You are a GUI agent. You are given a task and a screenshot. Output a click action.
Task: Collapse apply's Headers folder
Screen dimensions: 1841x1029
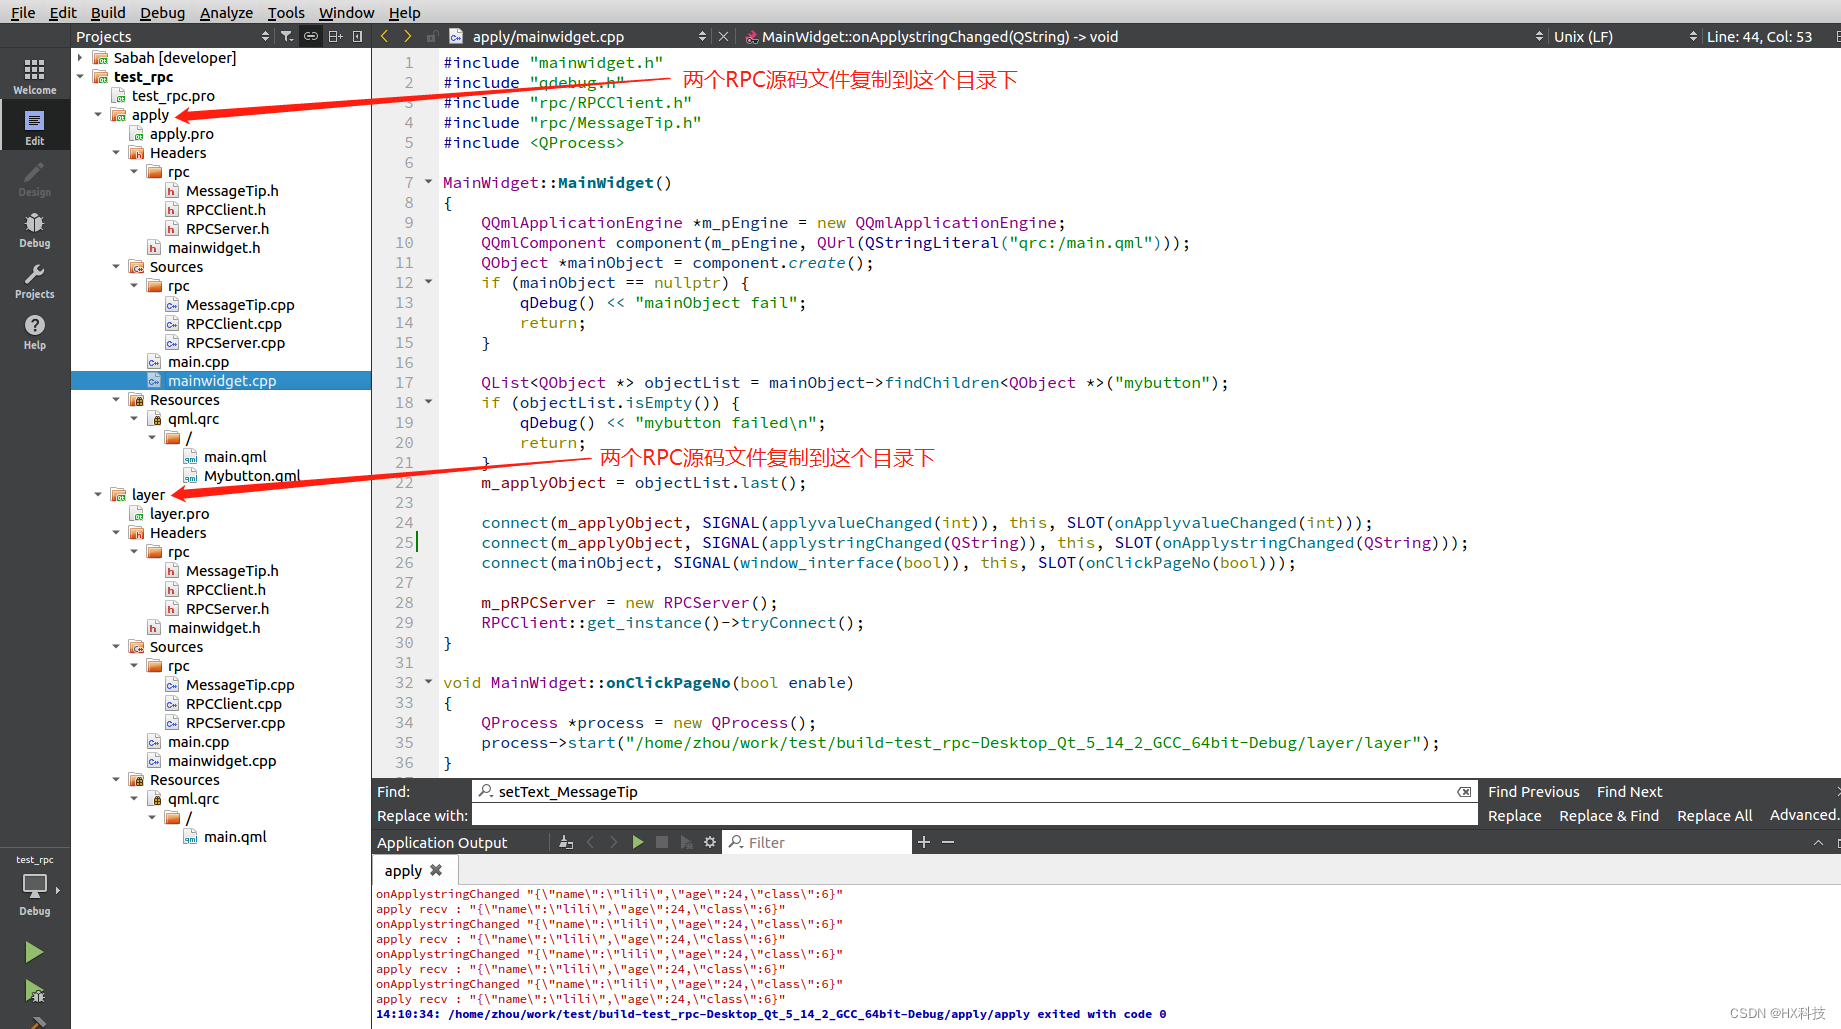pos(116,152)
